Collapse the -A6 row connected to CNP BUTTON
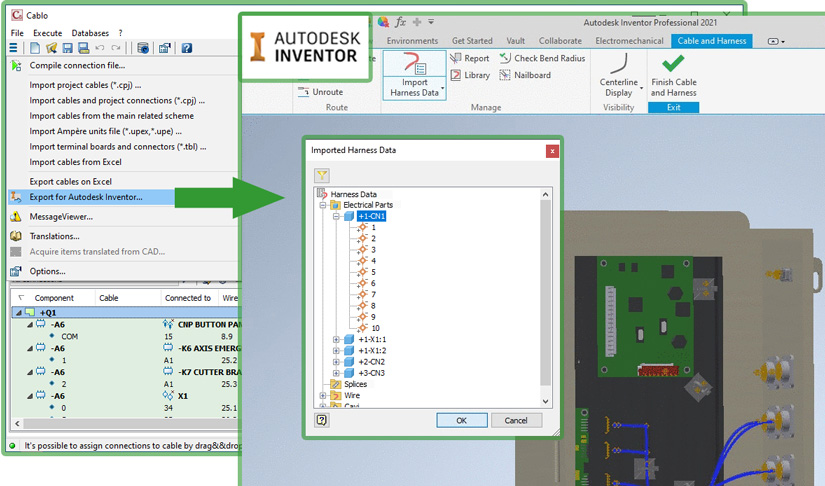Screen dimensions: 825x486 point(30,325)
